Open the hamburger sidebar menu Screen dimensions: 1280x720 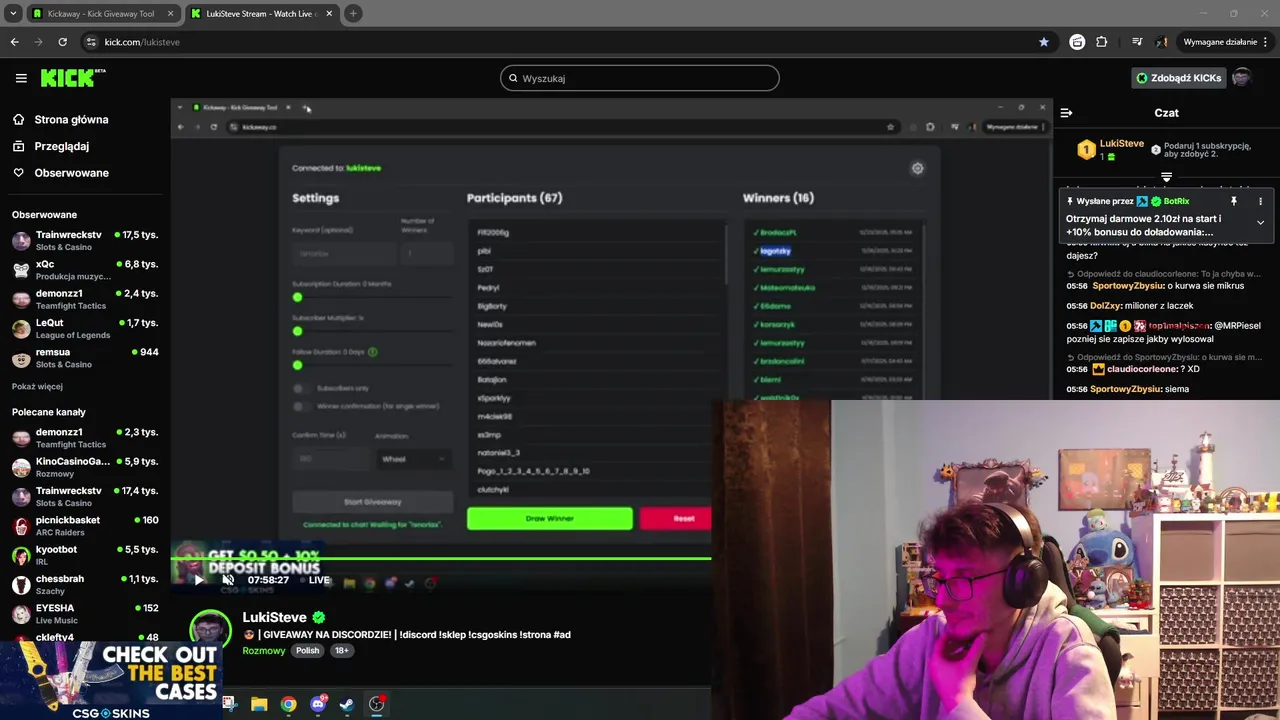coord(21,78)
